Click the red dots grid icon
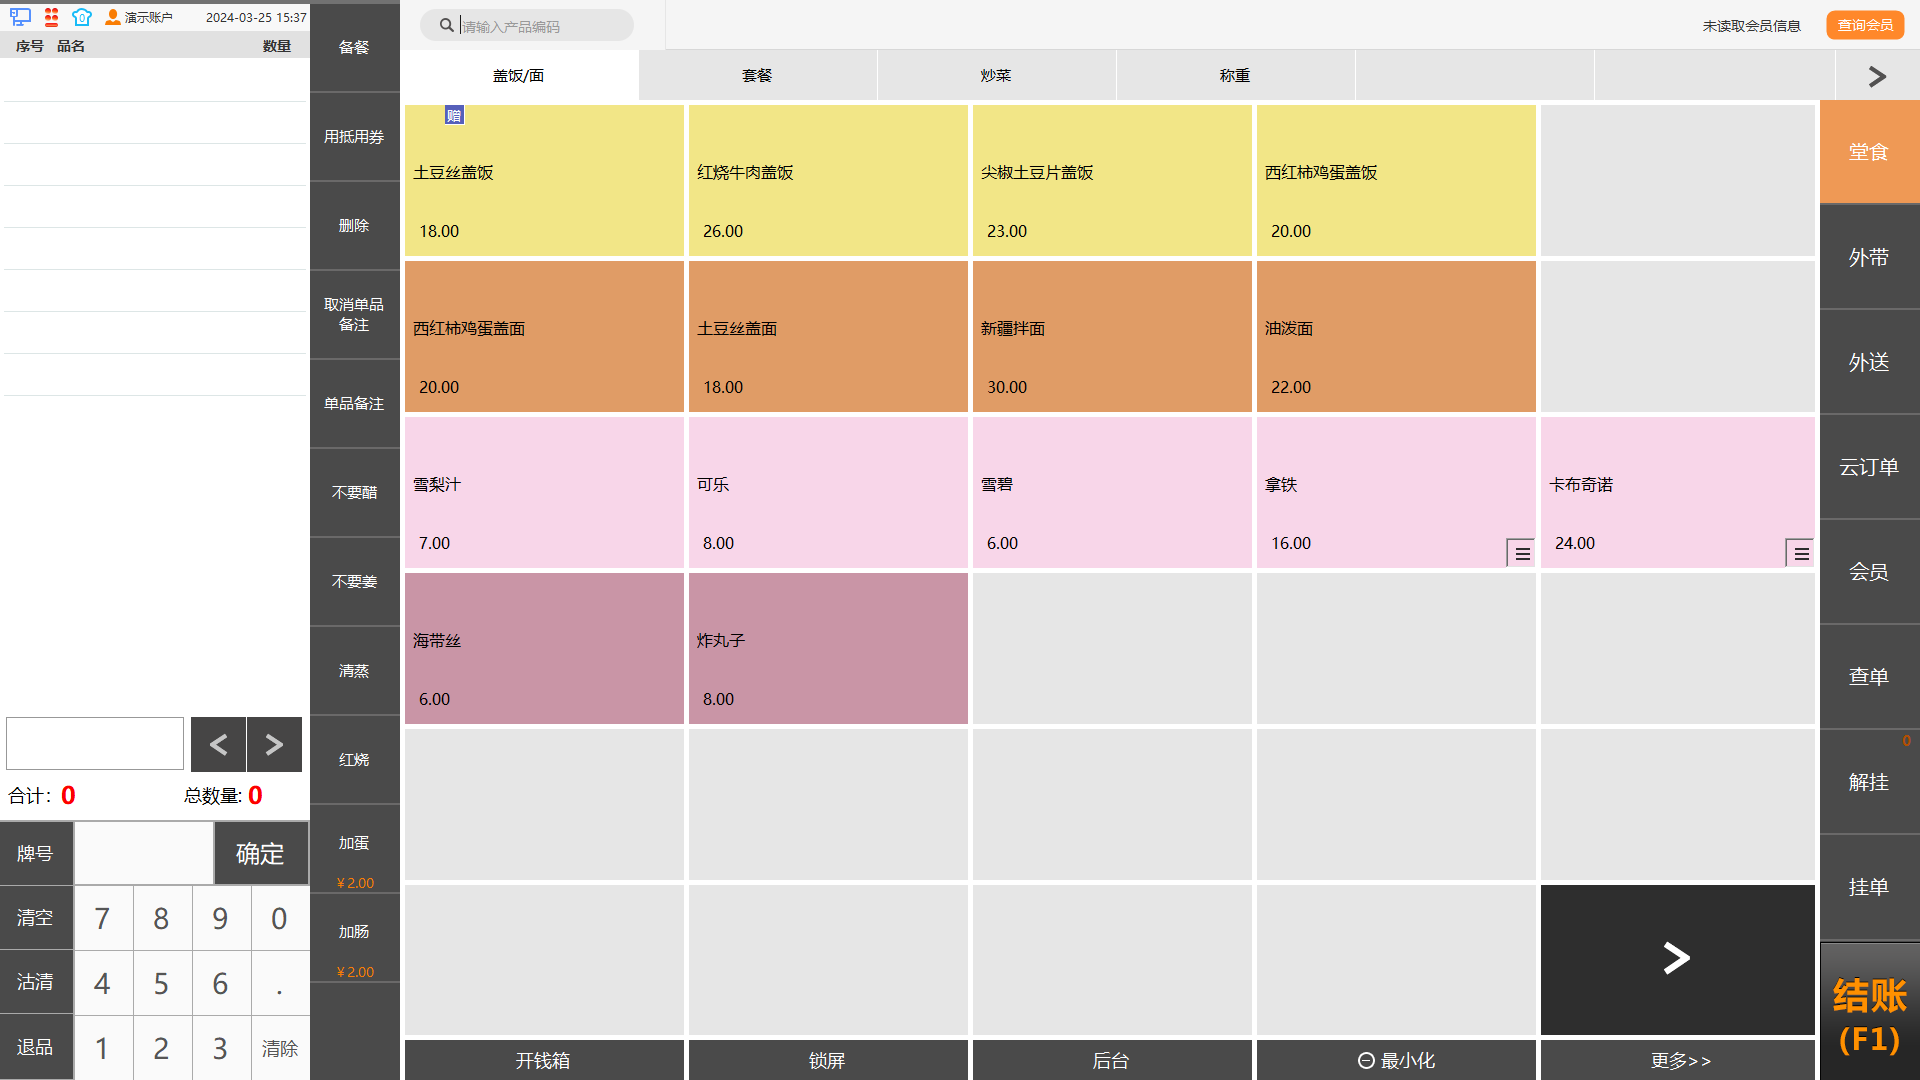 pyautogui.click(x=52, y=17)
